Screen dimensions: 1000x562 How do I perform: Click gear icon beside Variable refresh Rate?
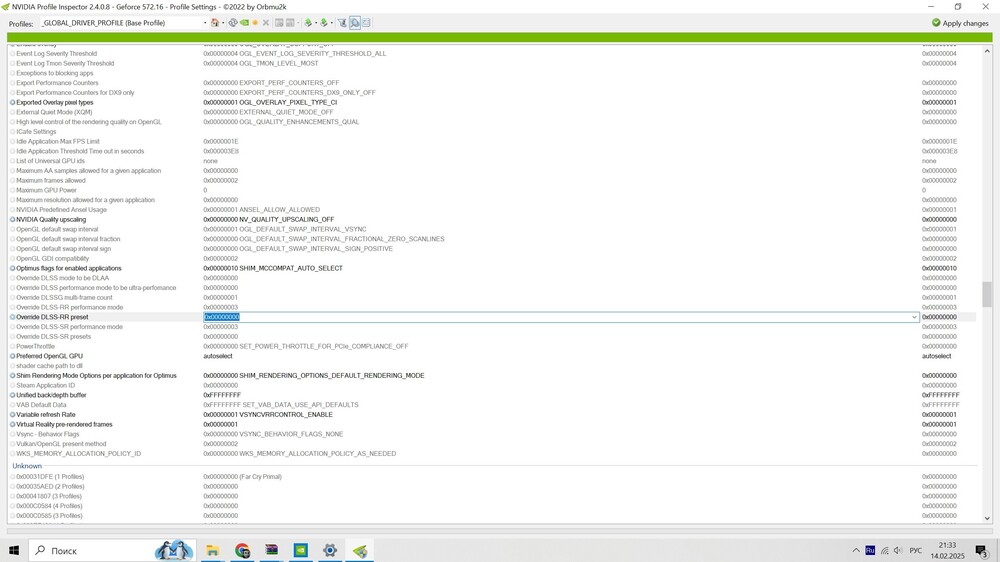click(12, 415)
